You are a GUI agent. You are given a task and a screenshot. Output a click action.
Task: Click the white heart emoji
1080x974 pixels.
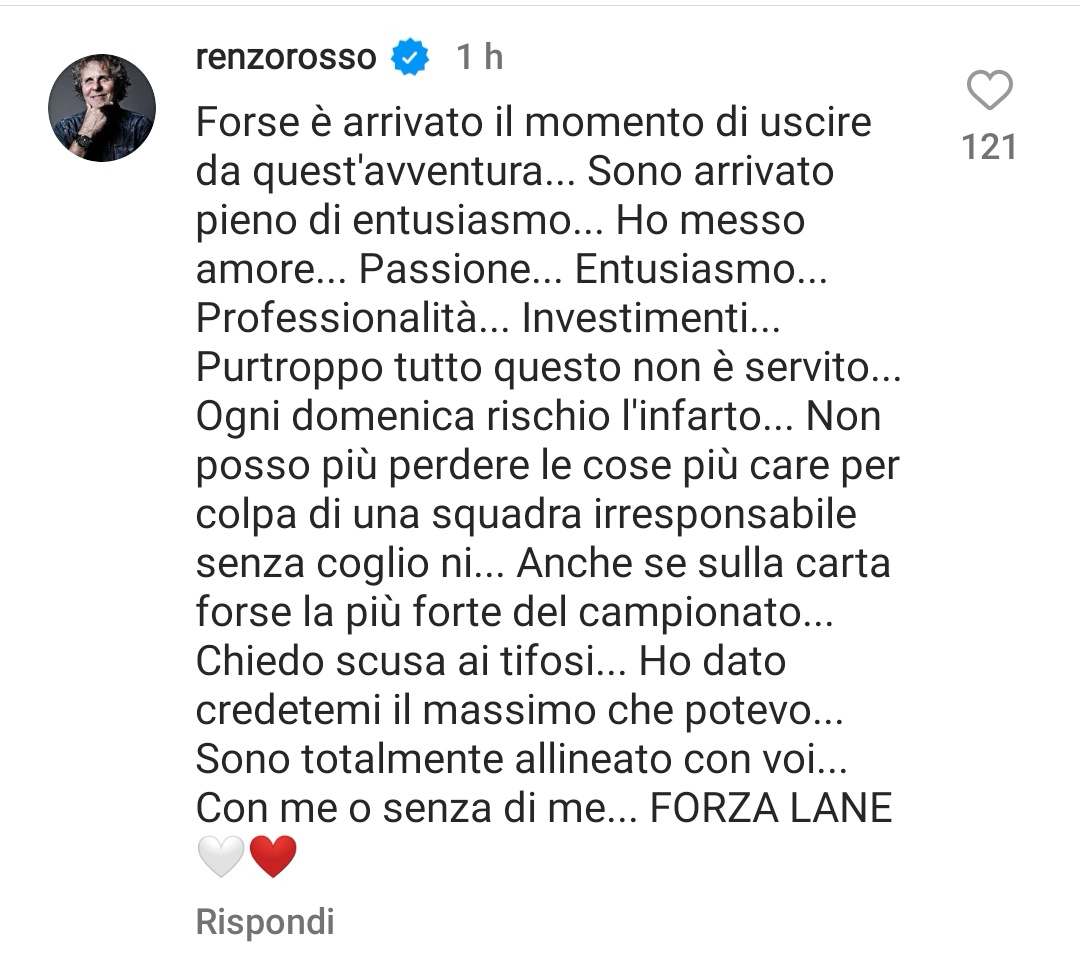(x=220, y=856)
